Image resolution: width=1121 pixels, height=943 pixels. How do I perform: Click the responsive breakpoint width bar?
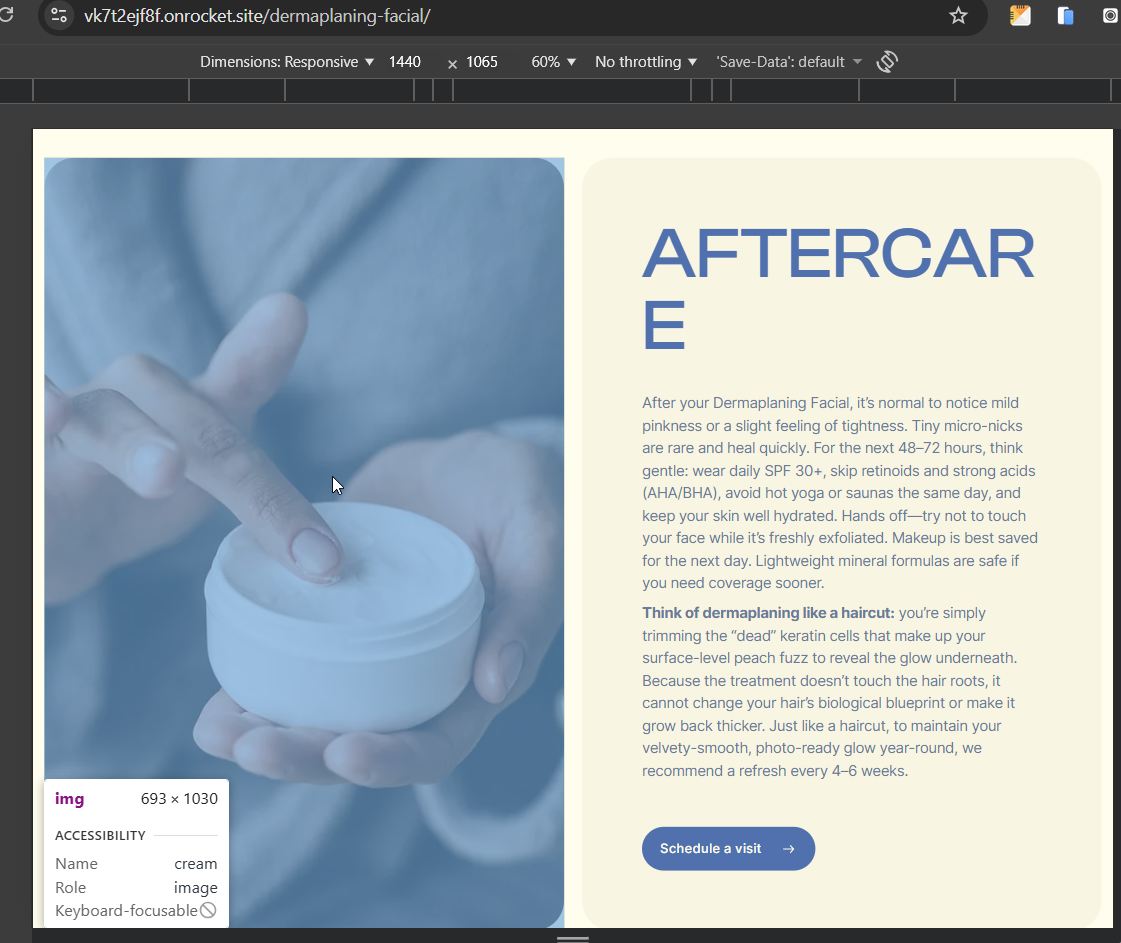(560, 90)
